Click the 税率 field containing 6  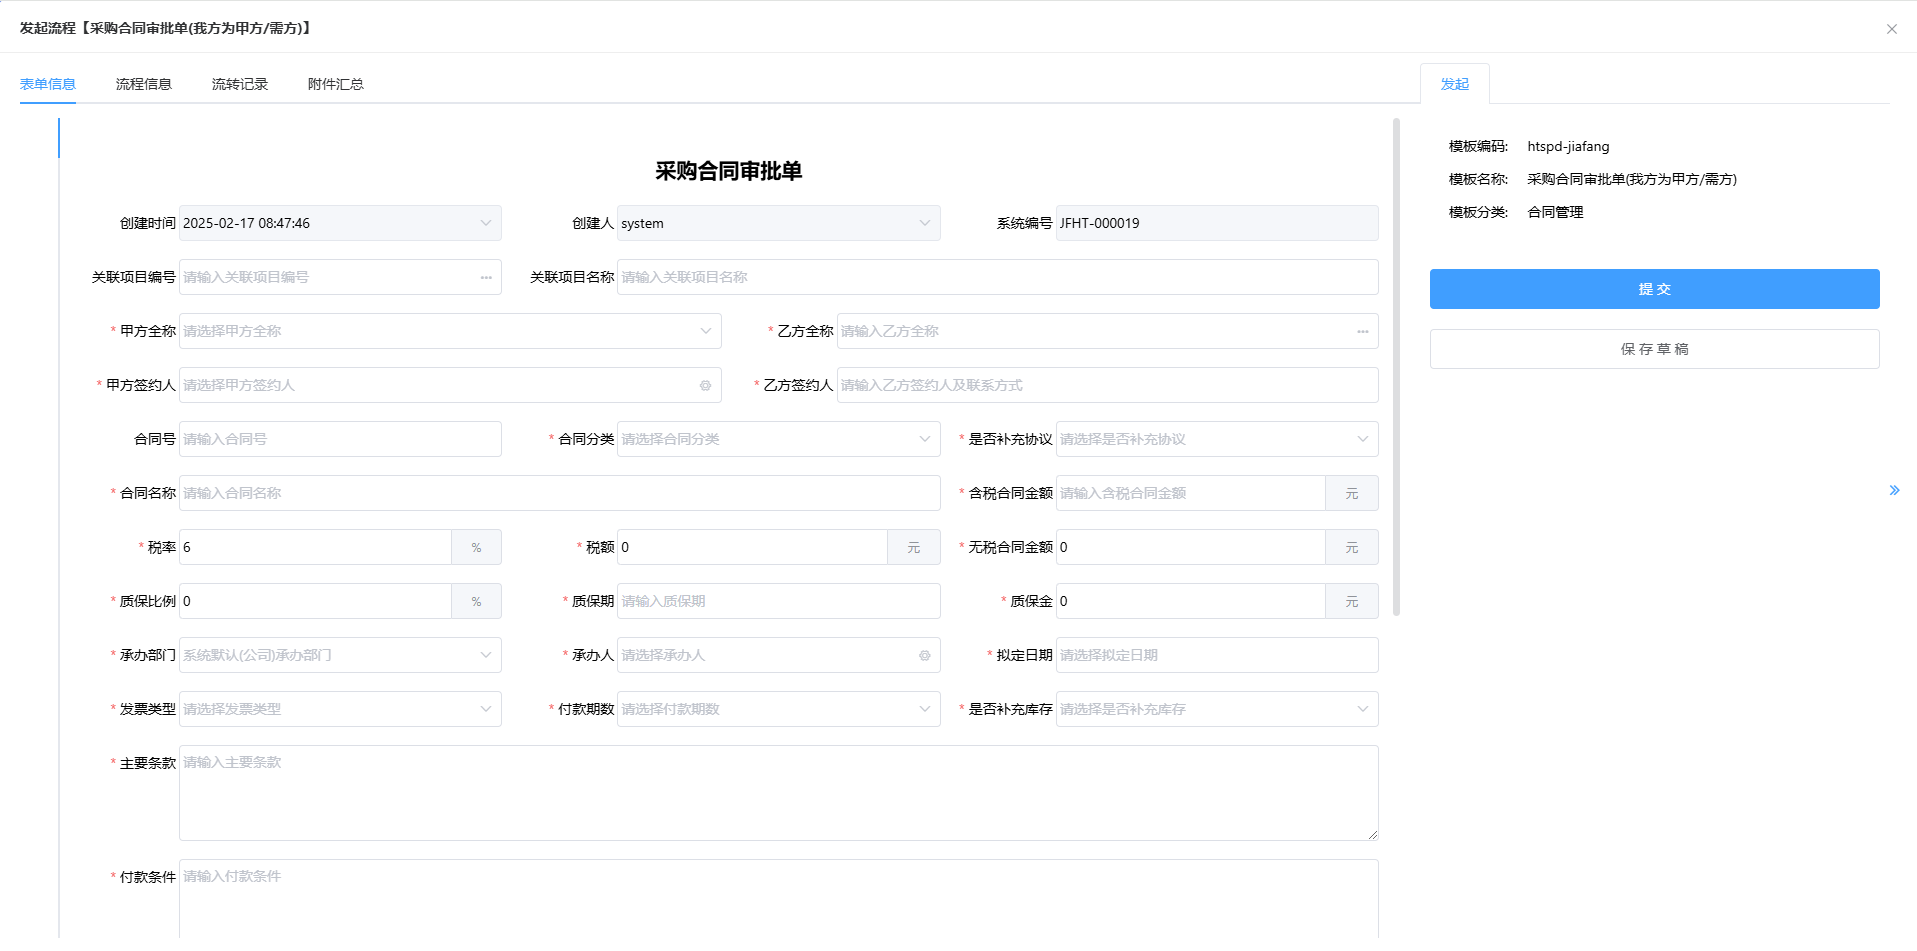click(x=316, y=547)
